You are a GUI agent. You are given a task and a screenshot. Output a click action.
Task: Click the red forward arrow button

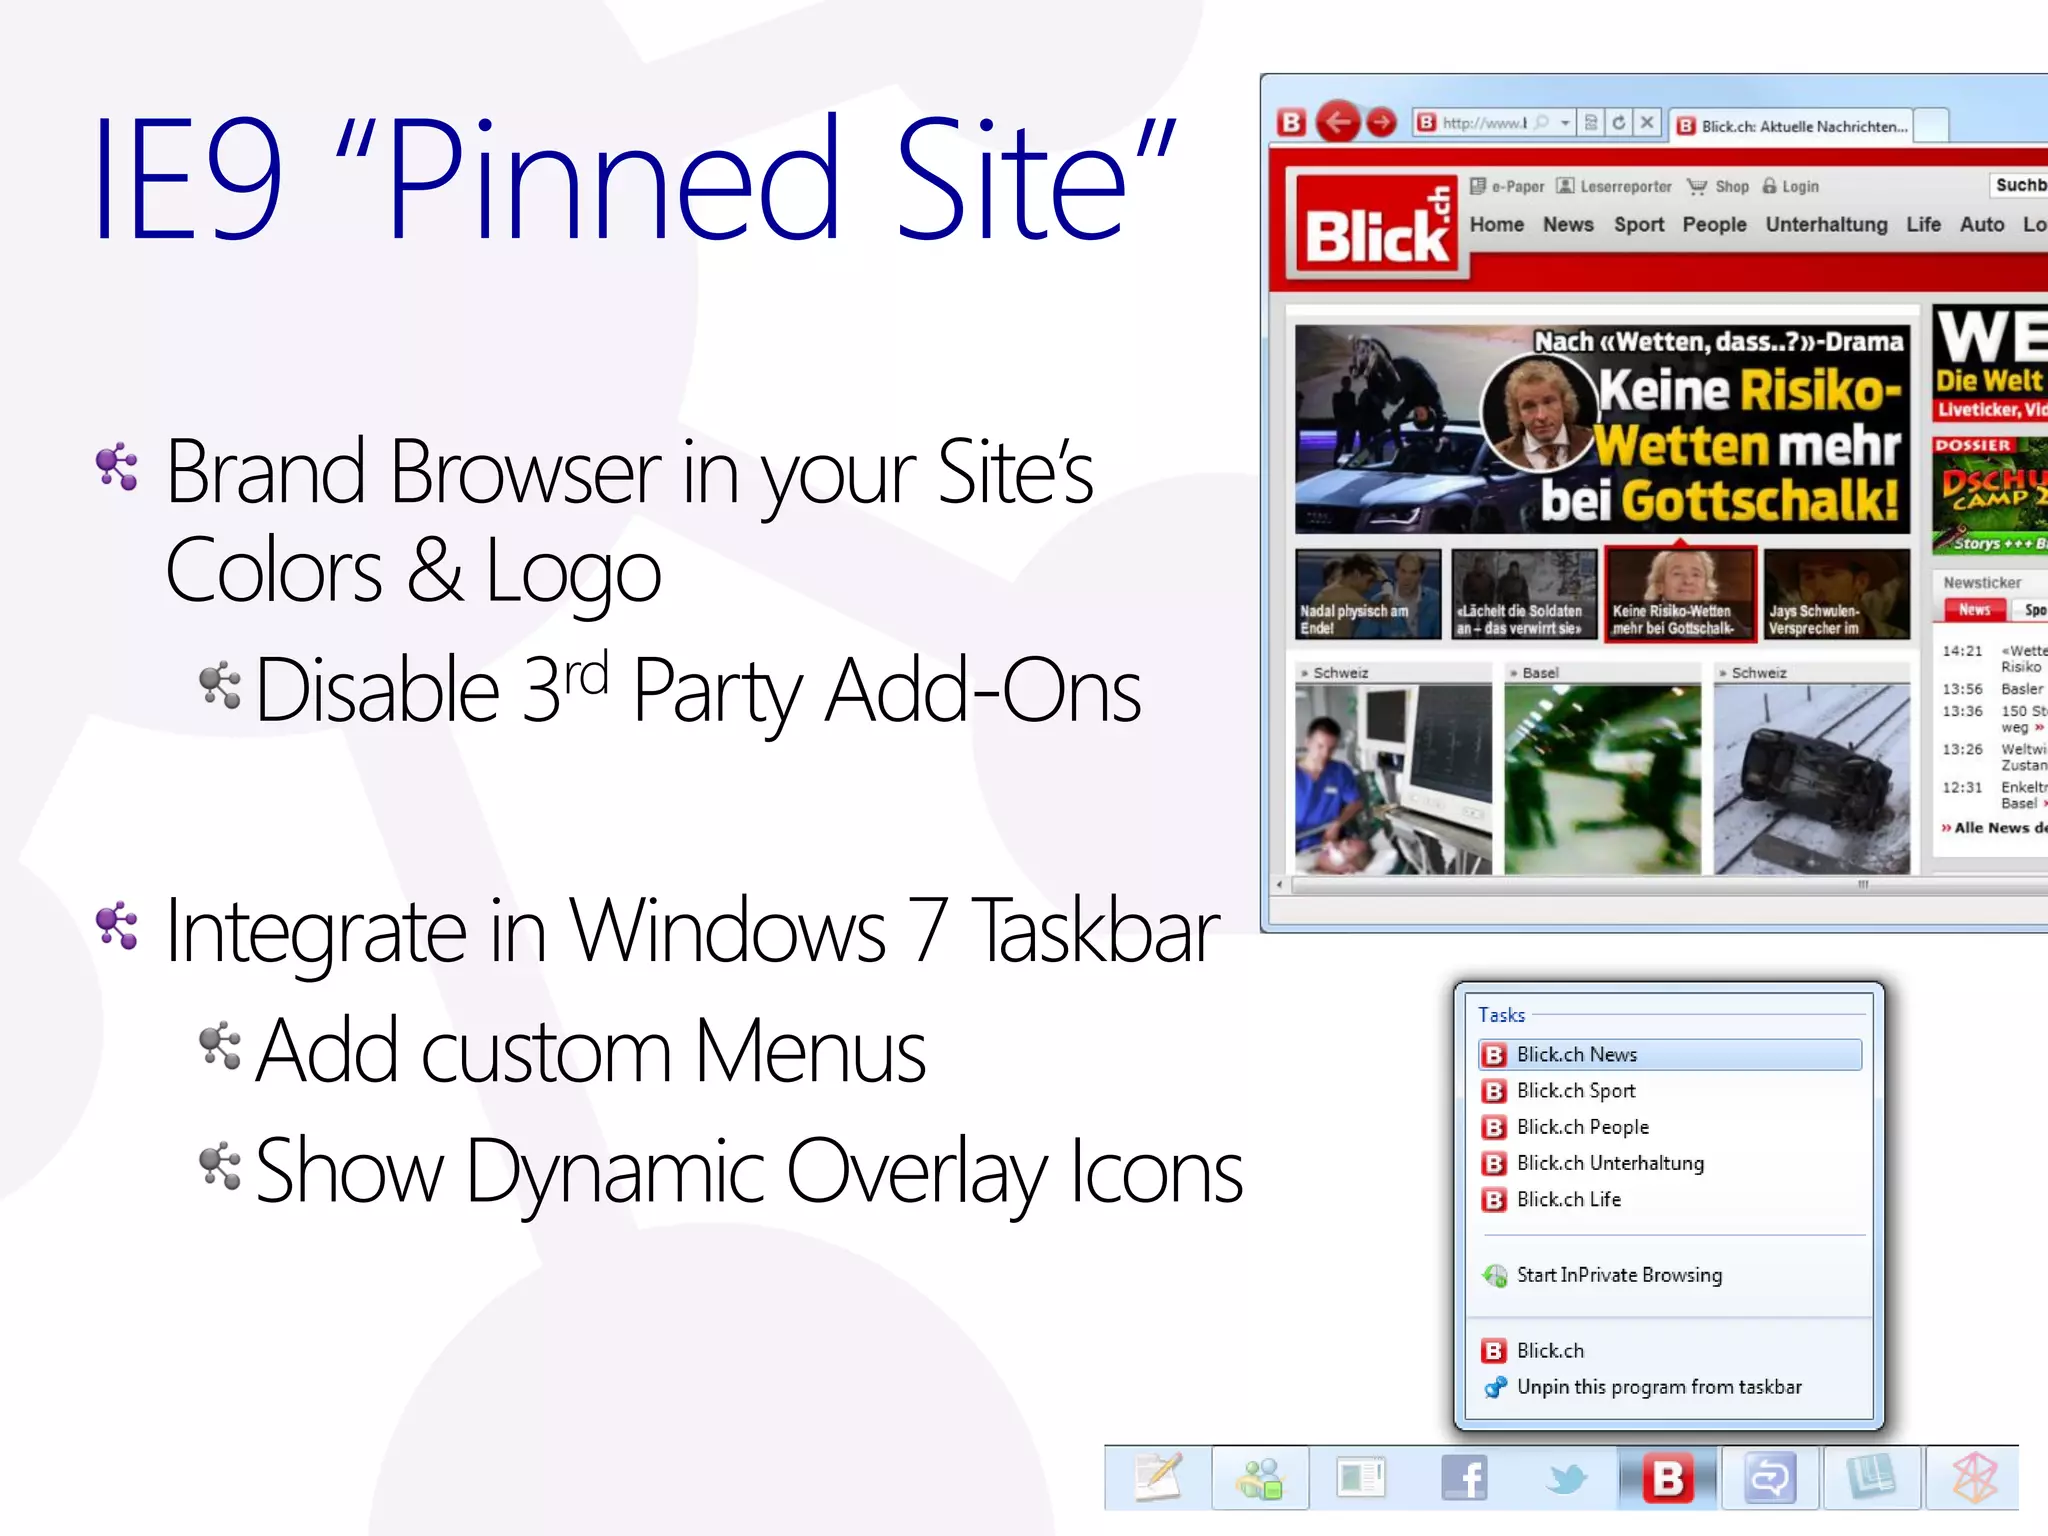(x=1382, y=123)
